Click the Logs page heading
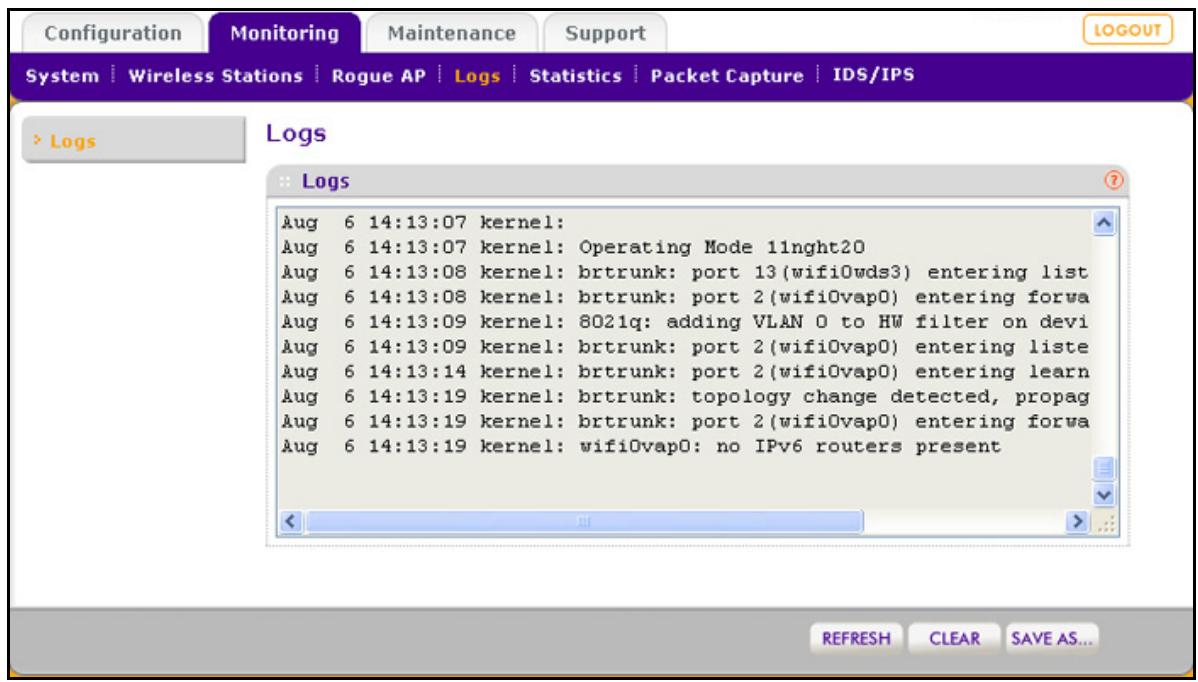The height and width of the screenshot is (682, 1198). pos(296,134)
